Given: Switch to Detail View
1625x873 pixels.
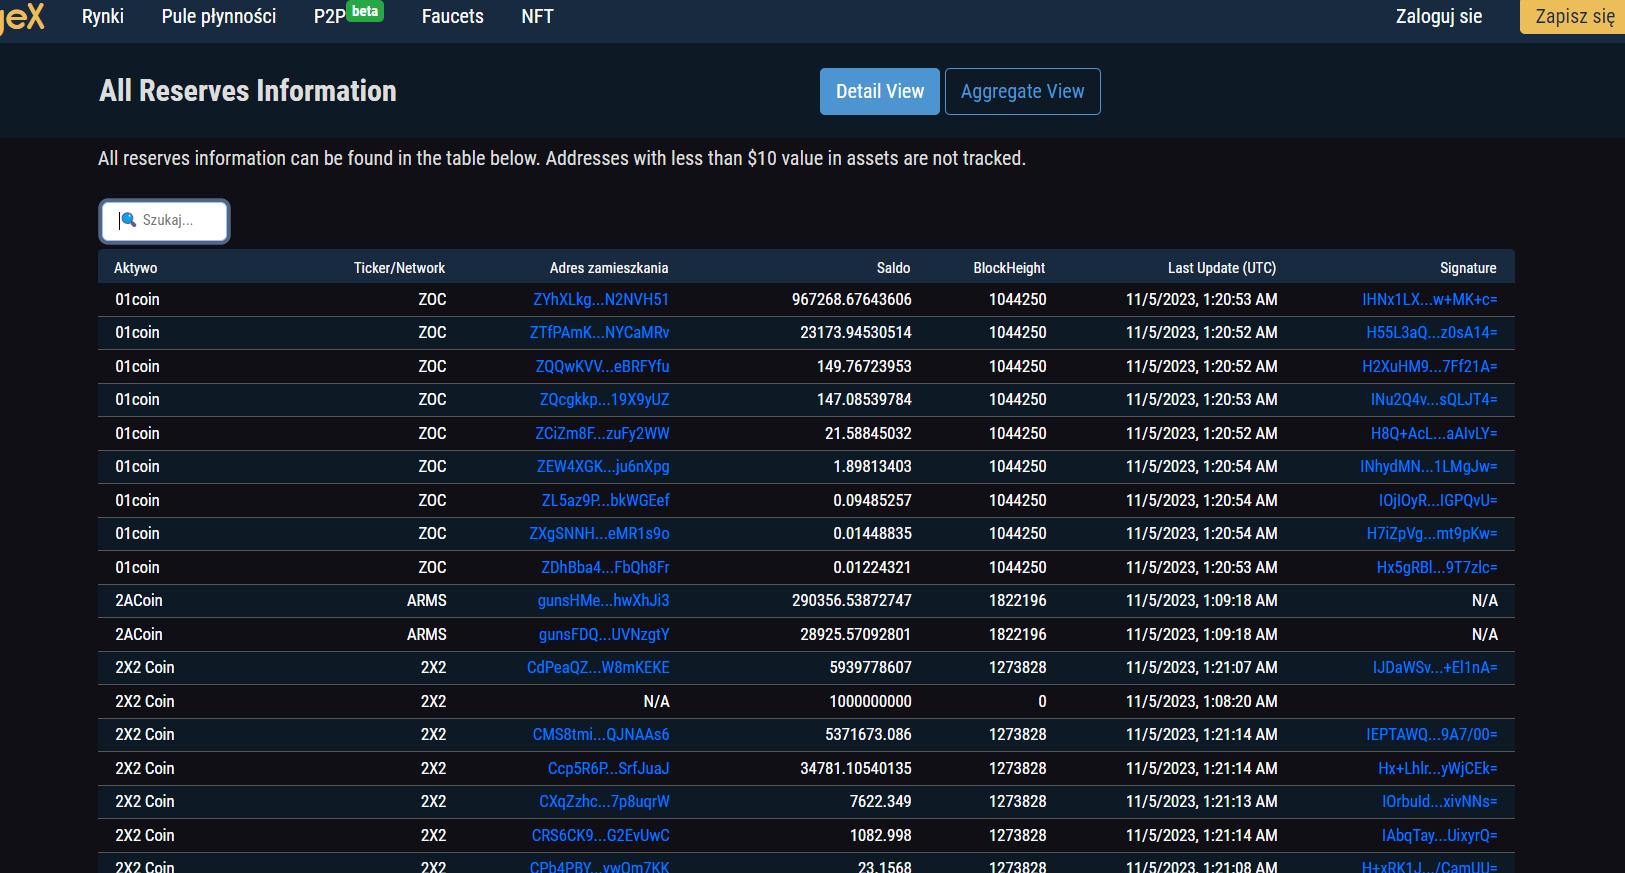Looking at the screenshot, I should 879,92.
